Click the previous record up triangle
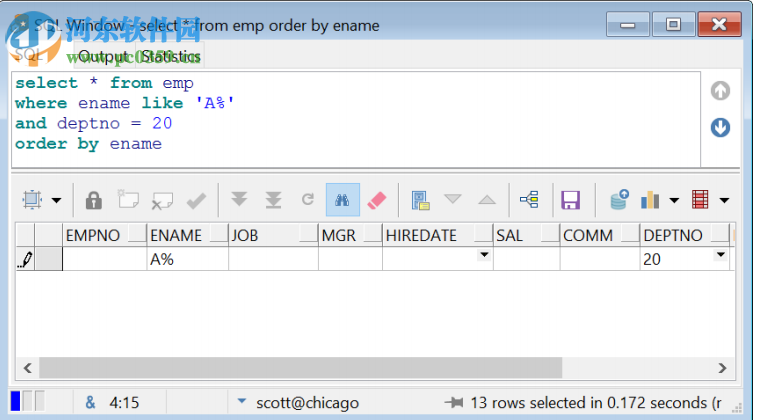The image size is (758, 420). [x=487, y=199]
